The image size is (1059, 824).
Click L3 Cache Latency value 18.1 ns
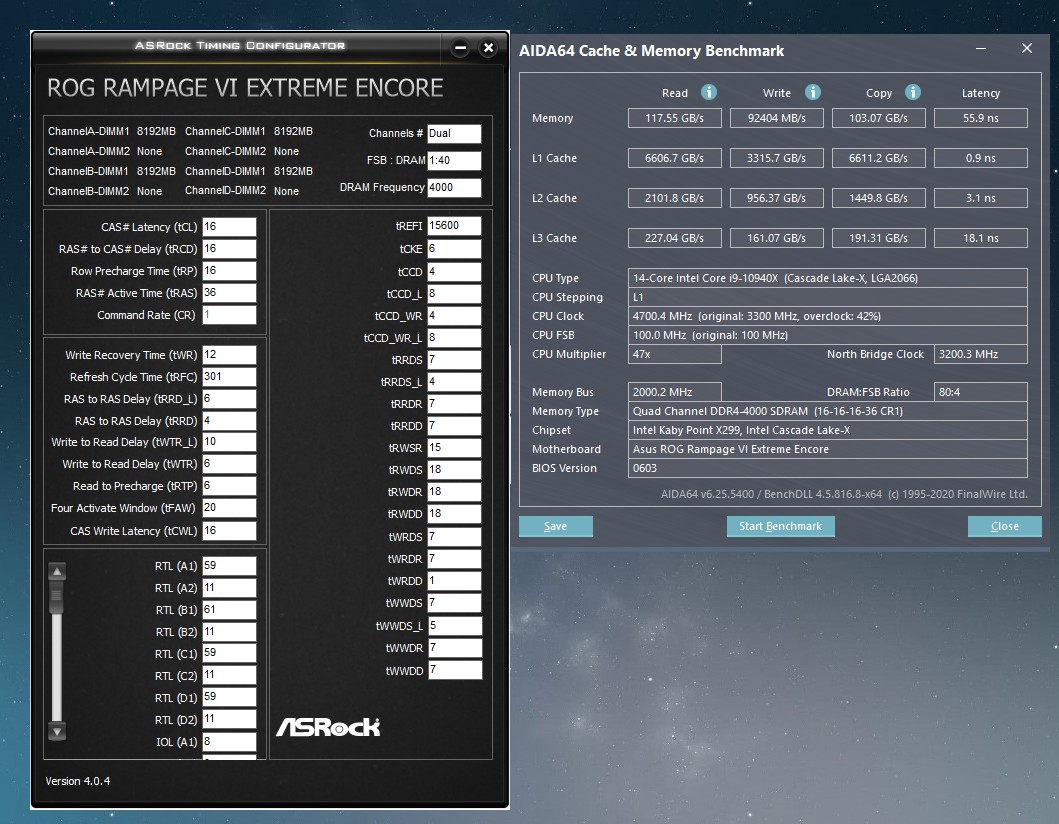click(981, 238)
